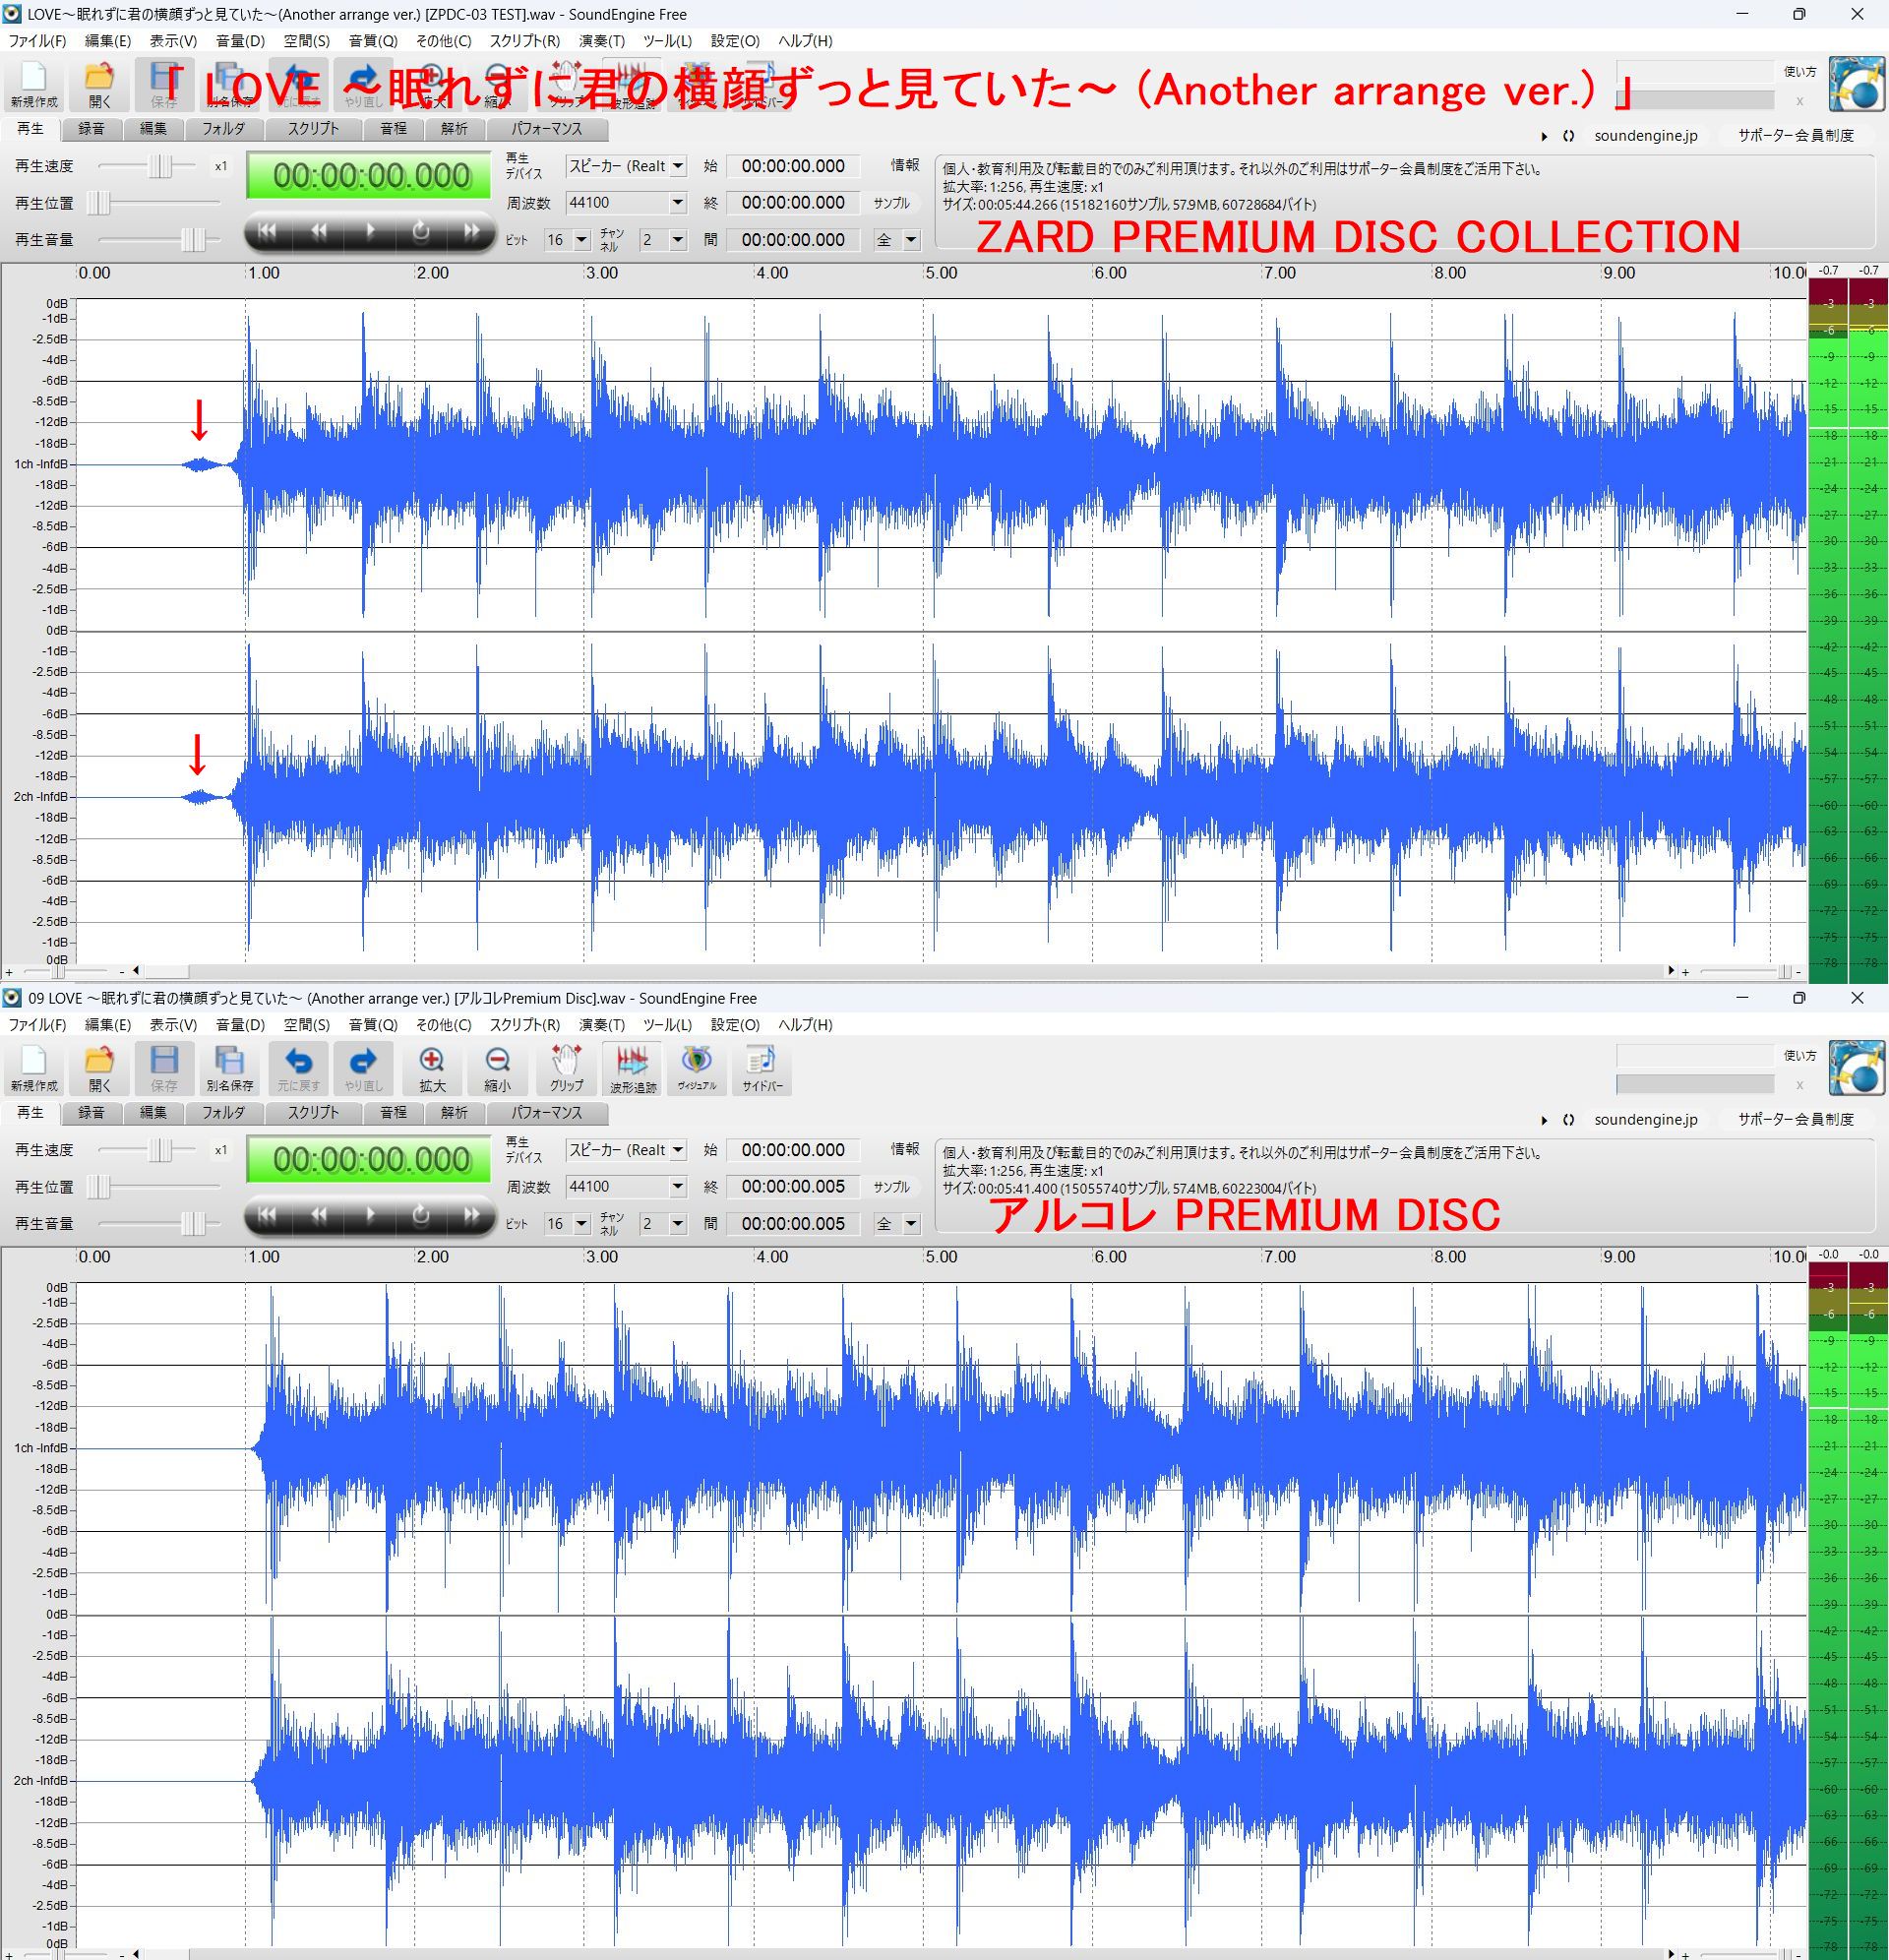
Task: Click 元に戻す undo icon in アルコレPremium Disc window
Action: (298, 1067)
